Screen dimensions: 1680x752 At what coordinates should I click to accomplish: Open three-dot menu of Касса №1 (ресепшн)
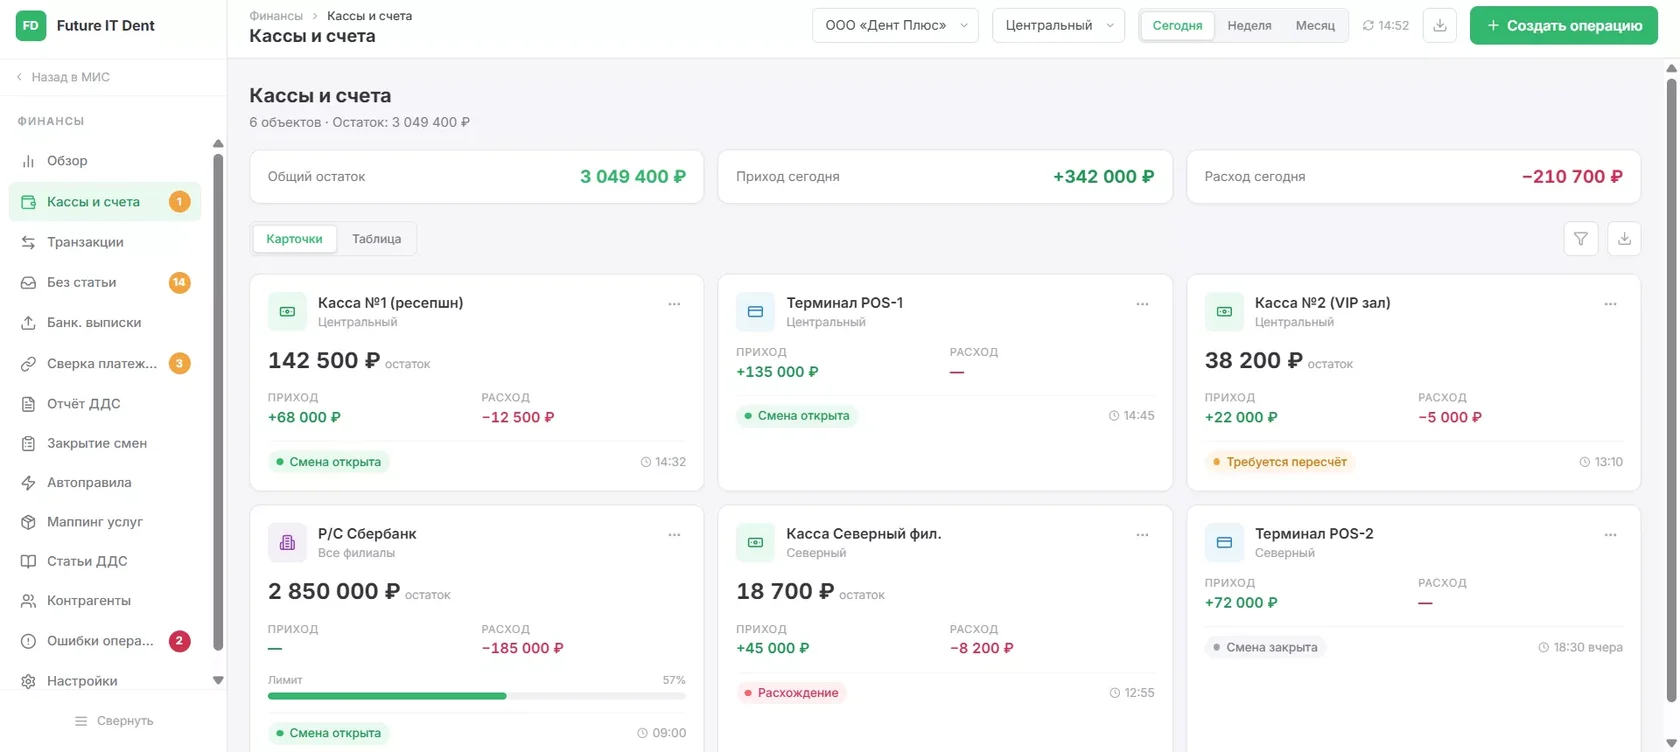pyautogui.click(x=674, y=304)
